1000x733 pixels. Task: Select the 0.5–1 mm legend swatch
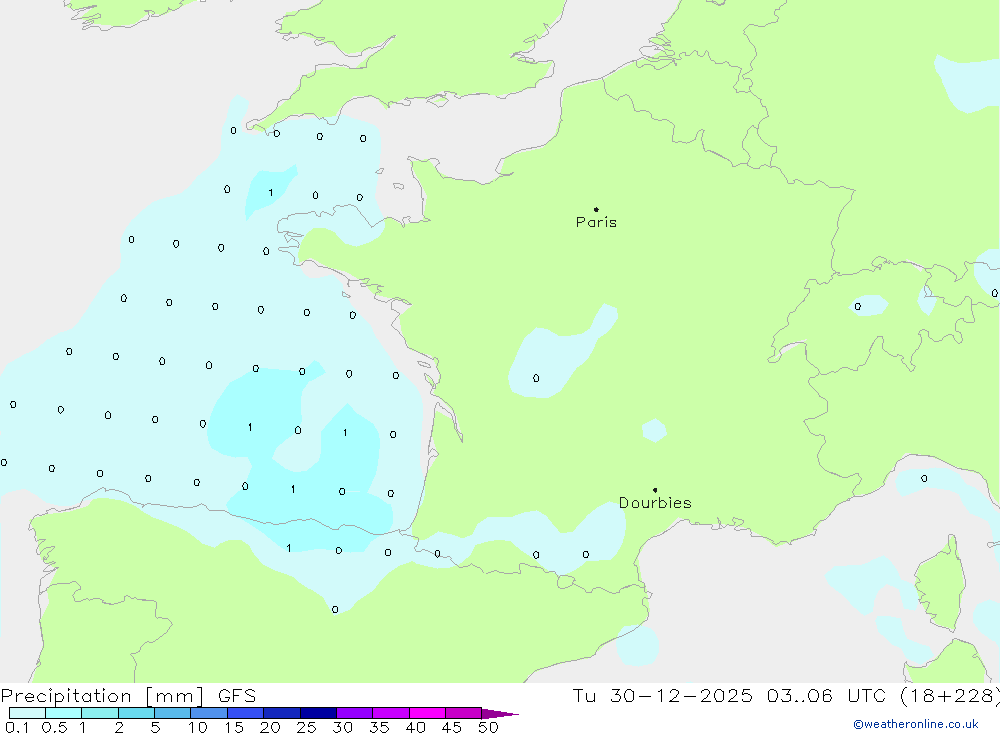click(x=64, y=713)
